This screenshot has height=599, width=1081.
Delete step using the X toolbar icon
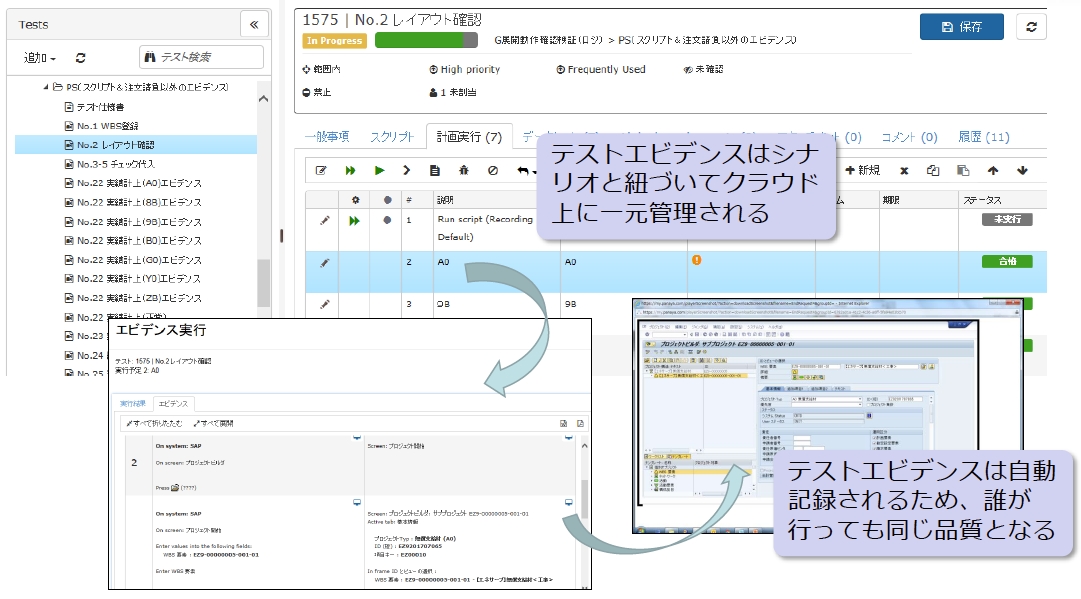[x=904, y=171]
